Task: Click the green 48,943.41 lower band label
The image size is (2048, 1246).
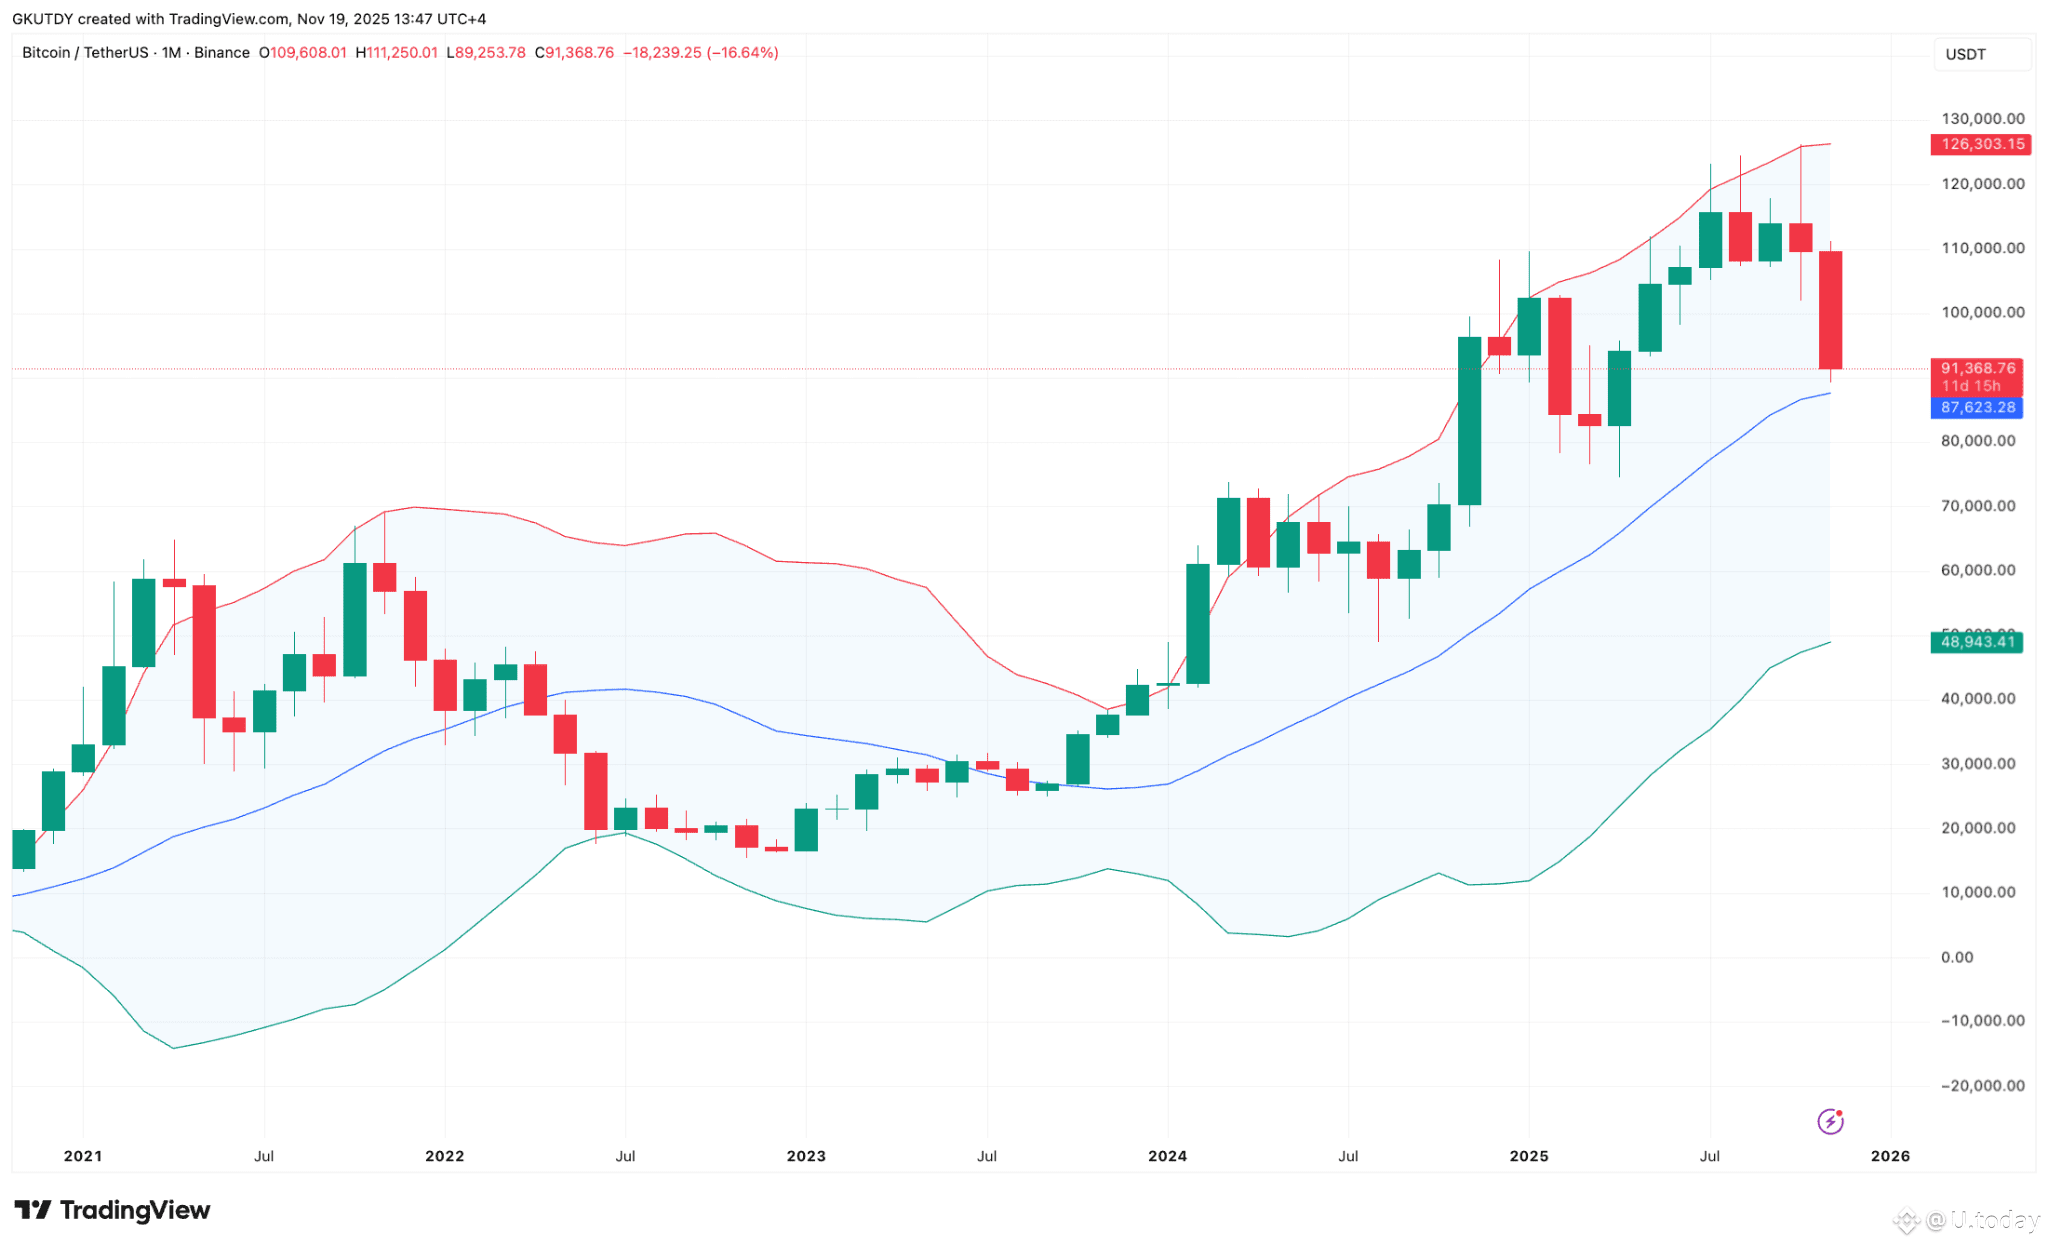Action: click(x=1976, y=642)
